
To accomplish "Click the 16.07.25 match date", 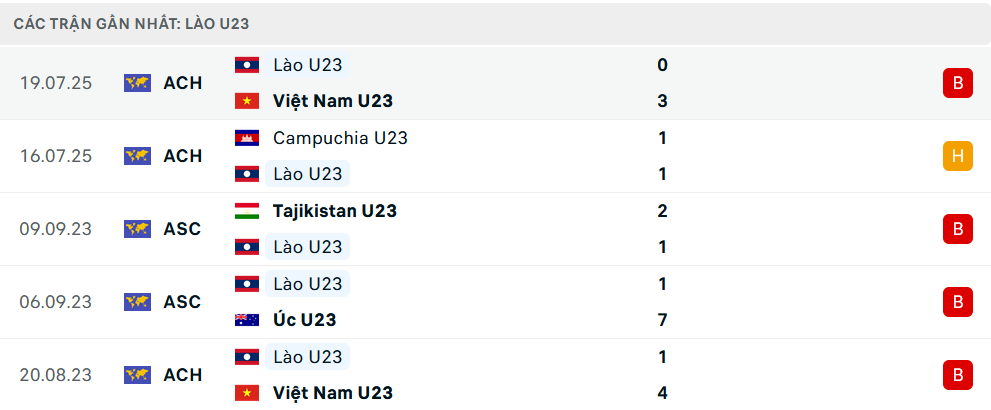I will point(55,156).
